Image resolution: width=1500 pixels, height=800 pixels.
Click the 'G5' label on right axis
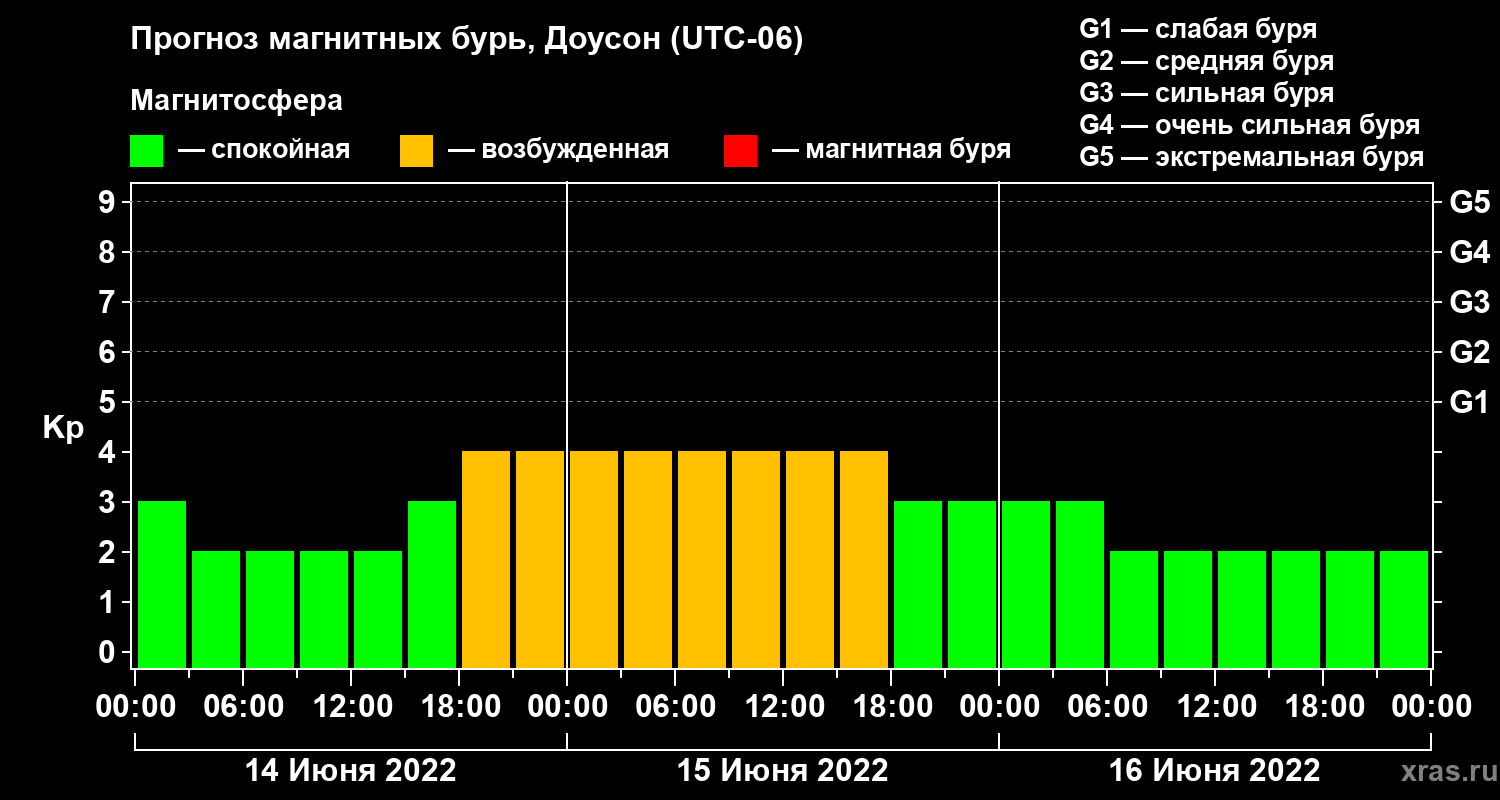pos(1470,203)
